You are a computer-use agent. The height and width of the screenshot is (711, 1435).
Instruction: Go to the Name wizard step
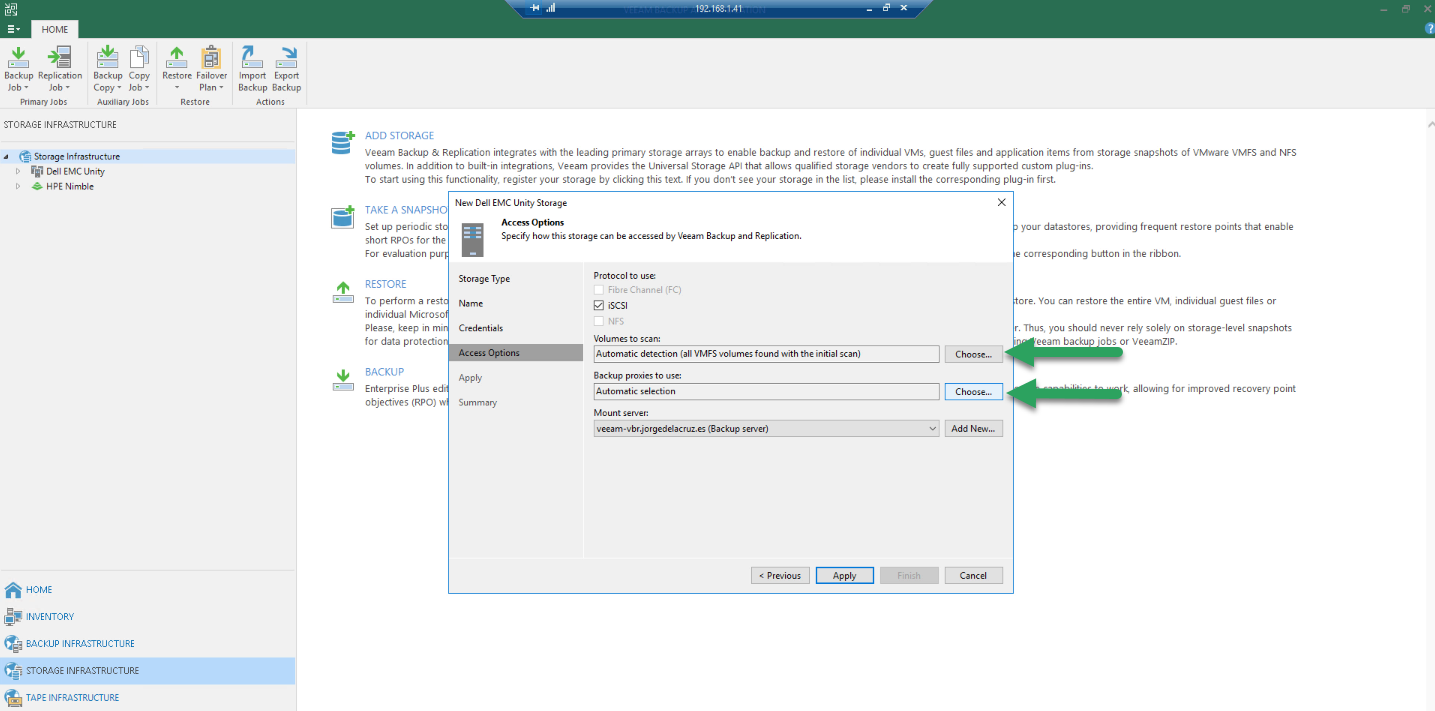pyautogui.click(x=471, y=303)
